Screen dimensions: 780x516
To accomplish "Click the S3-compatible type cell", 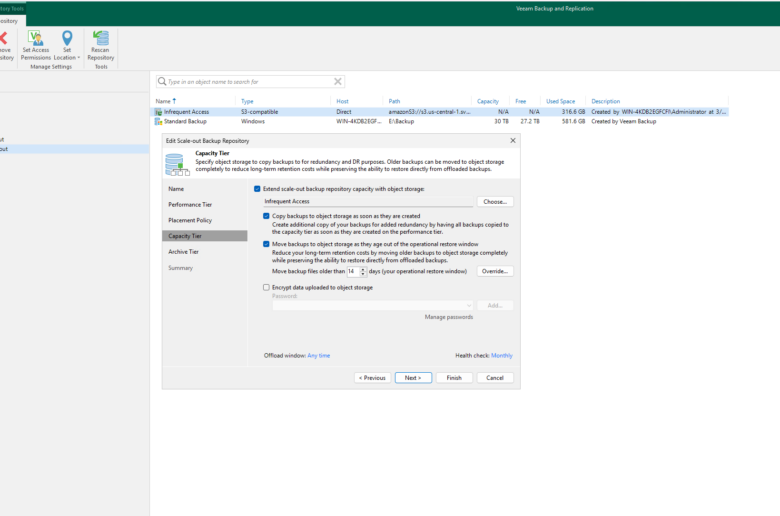I will click(x=260, y=112).
